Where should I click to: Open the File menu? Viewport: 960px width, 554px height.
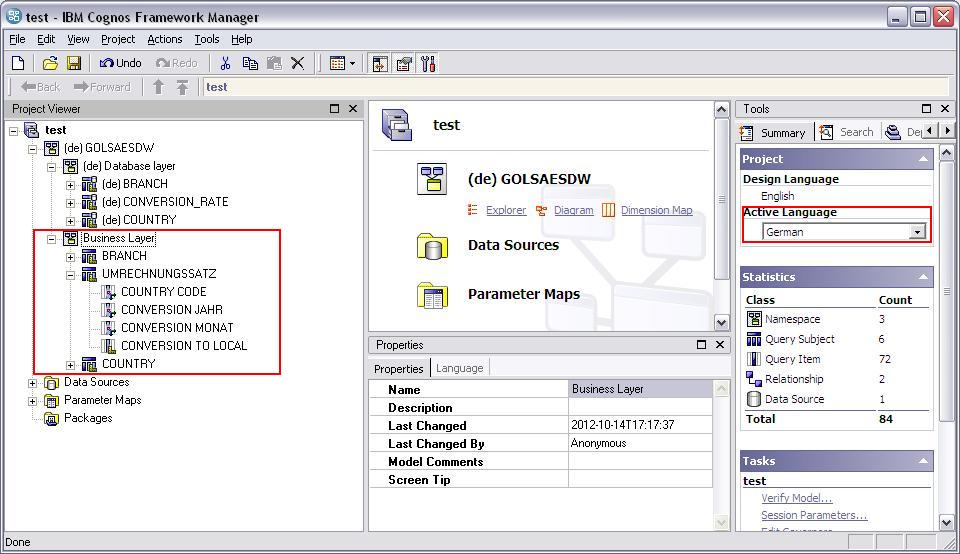[17, 39]
